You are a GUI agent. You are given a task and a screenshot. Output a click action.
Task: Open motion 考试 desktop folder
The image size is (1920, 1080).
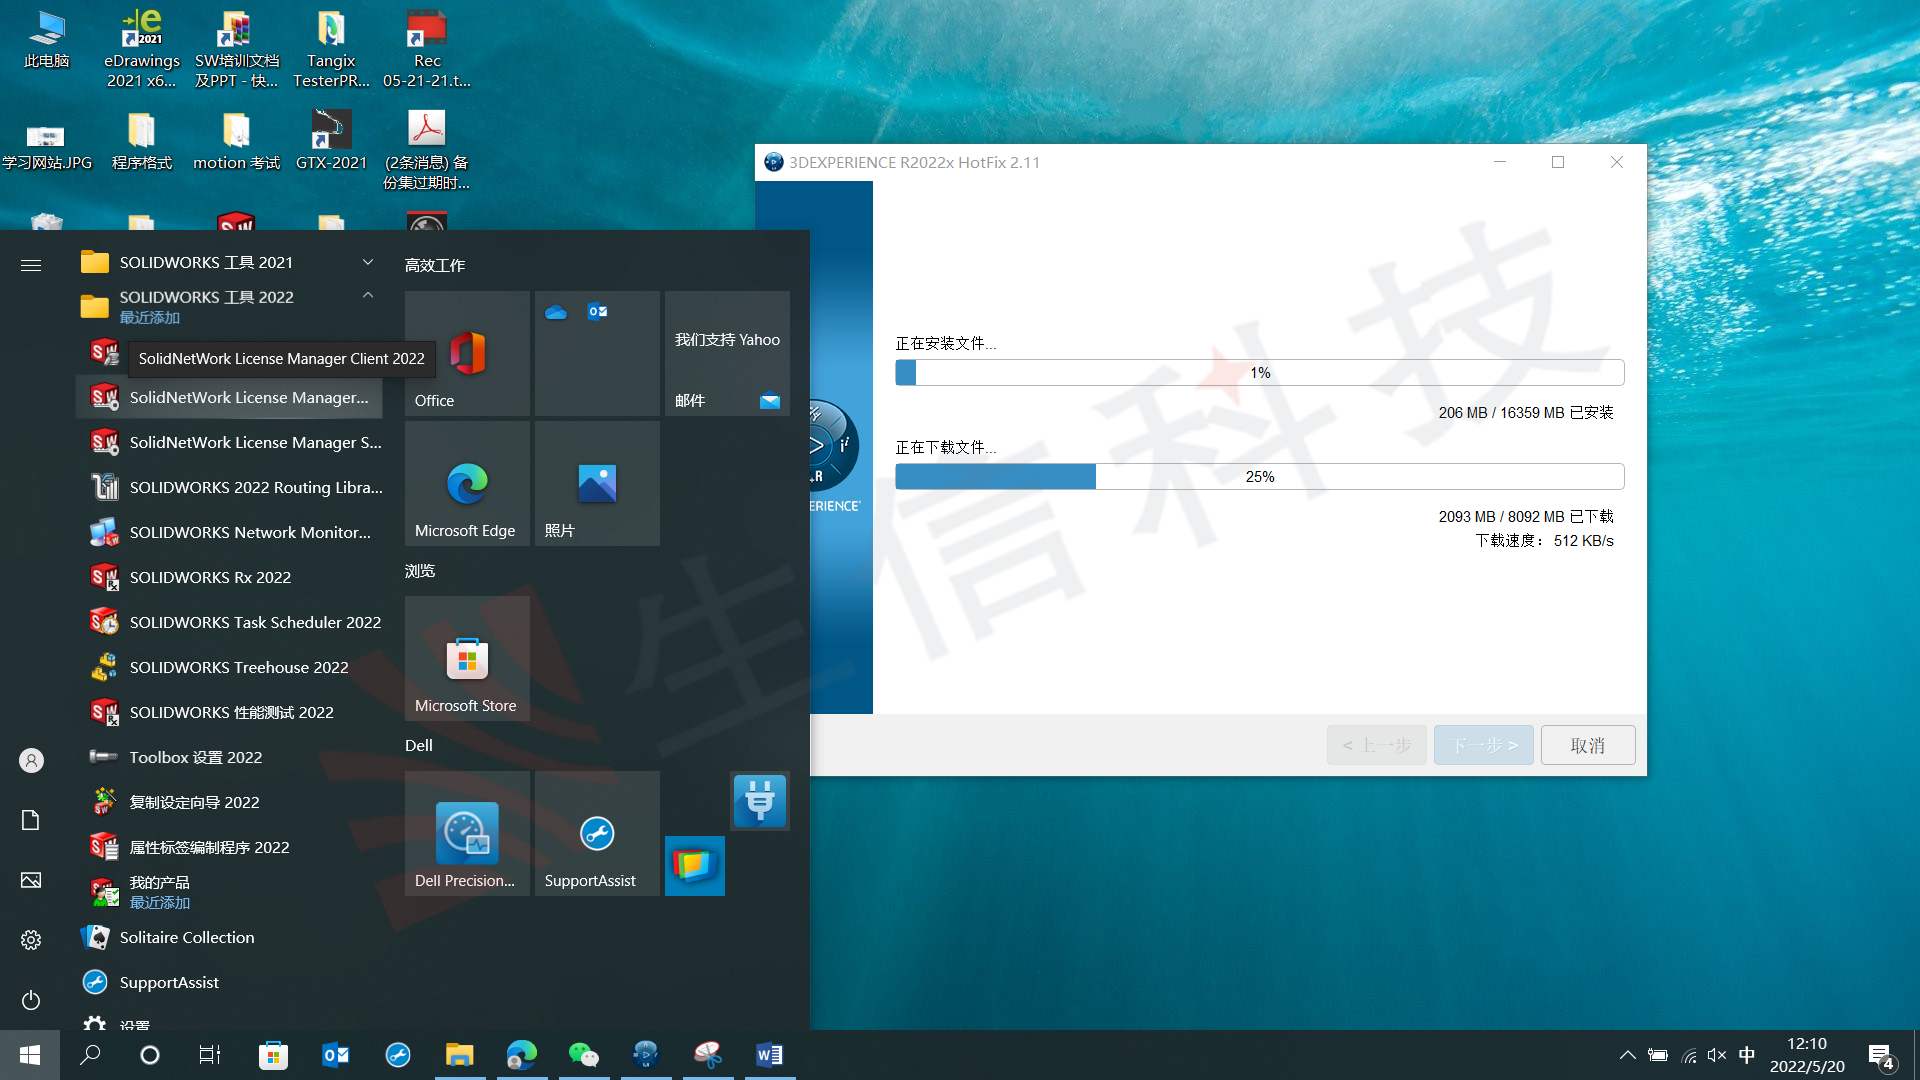(x=236, y=140)
